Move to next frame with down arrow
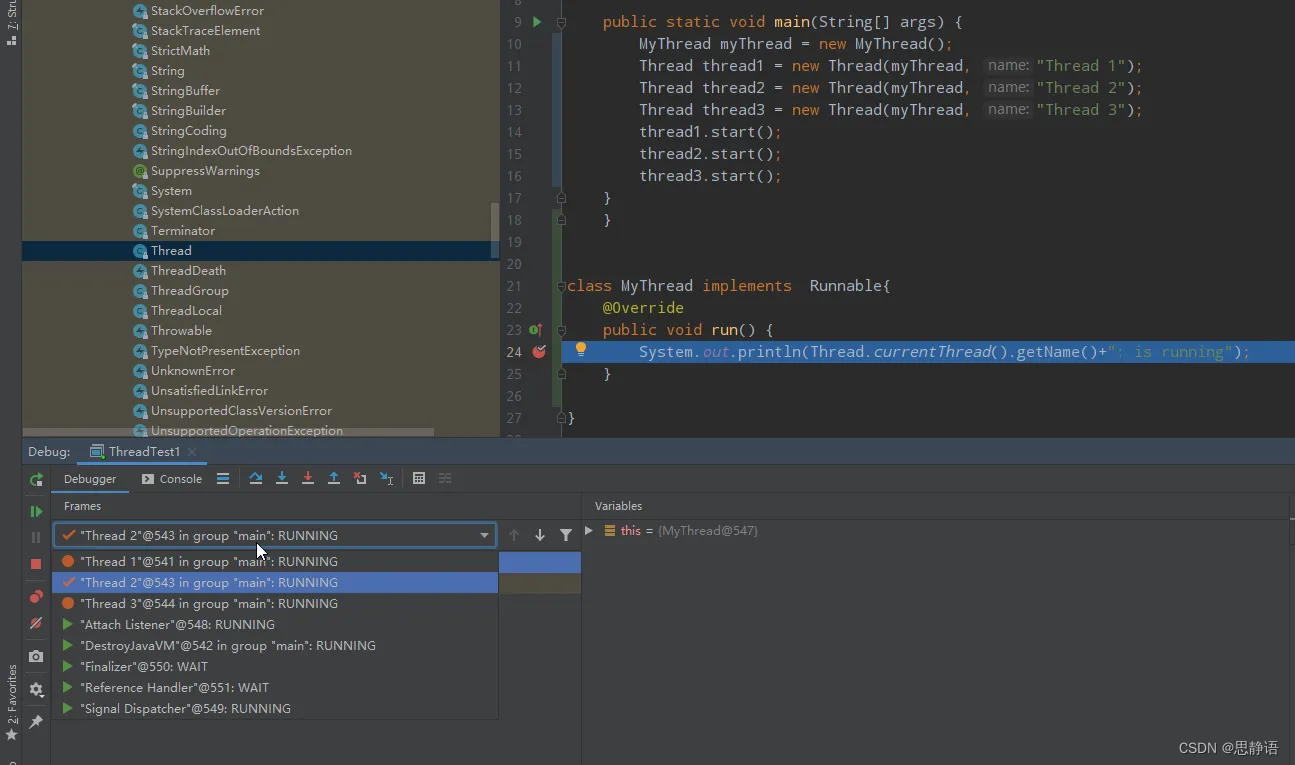 click(540, 535)
